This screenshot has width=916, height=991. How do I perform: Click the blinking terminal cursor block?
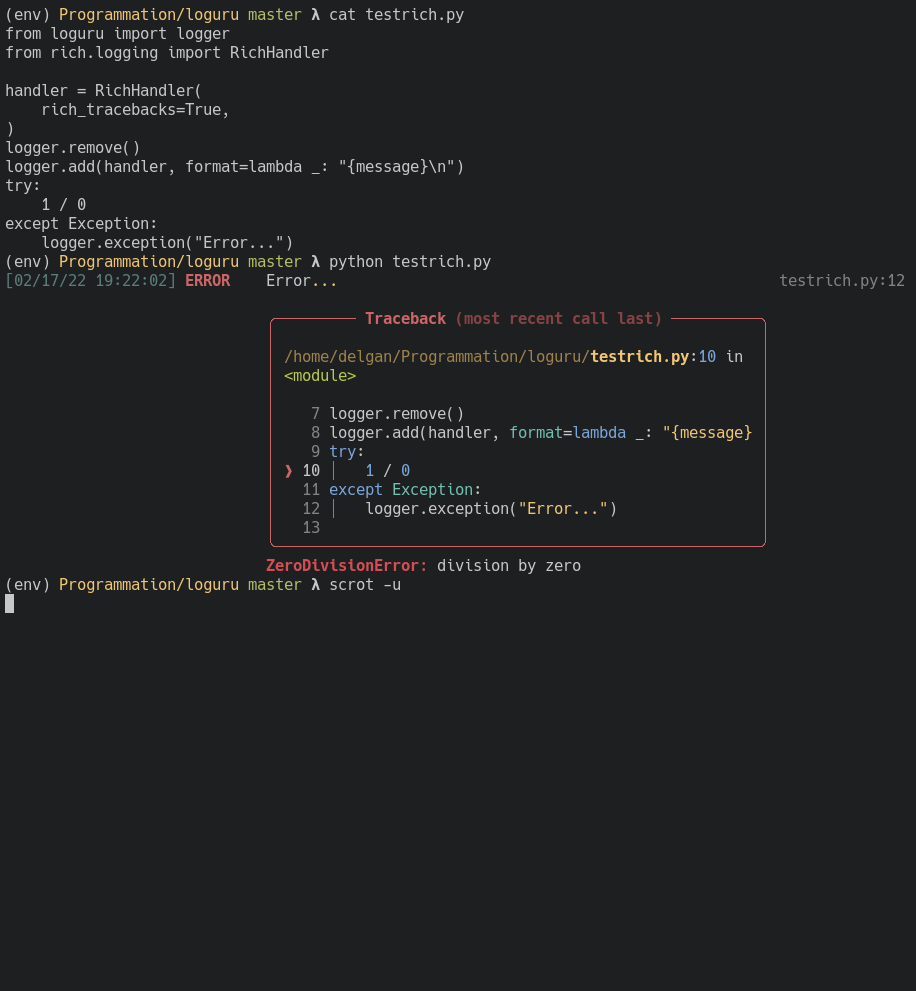[x=8, y=603]
